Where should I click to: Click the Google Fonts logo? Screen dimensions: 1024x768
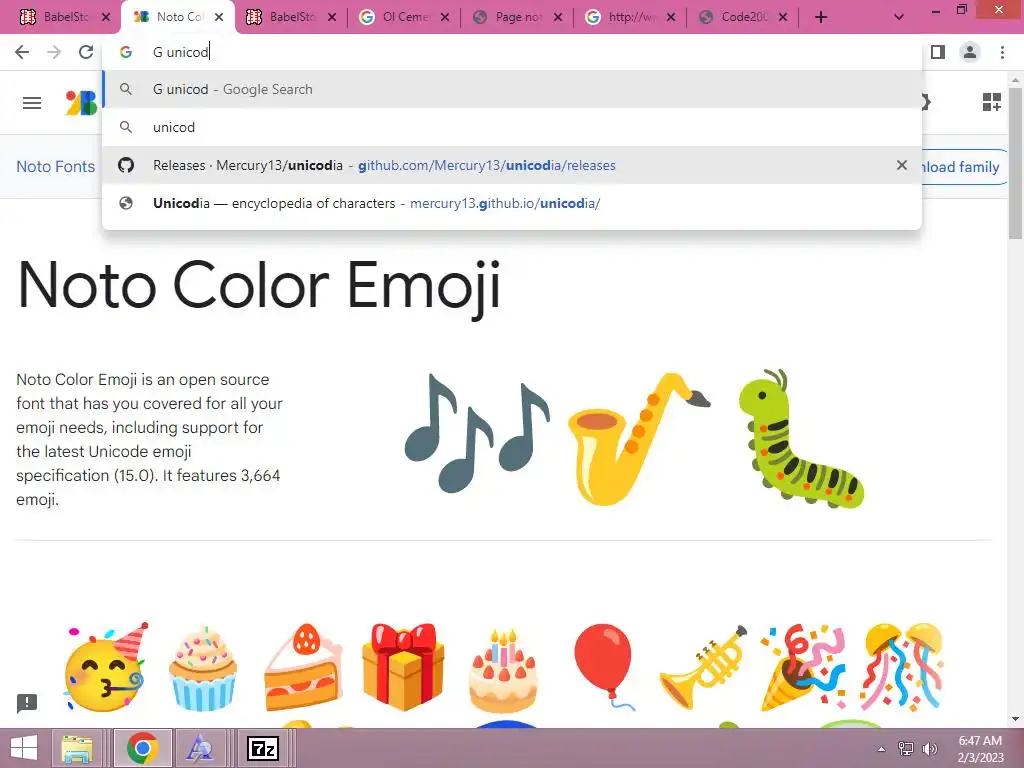coord(82,103)
